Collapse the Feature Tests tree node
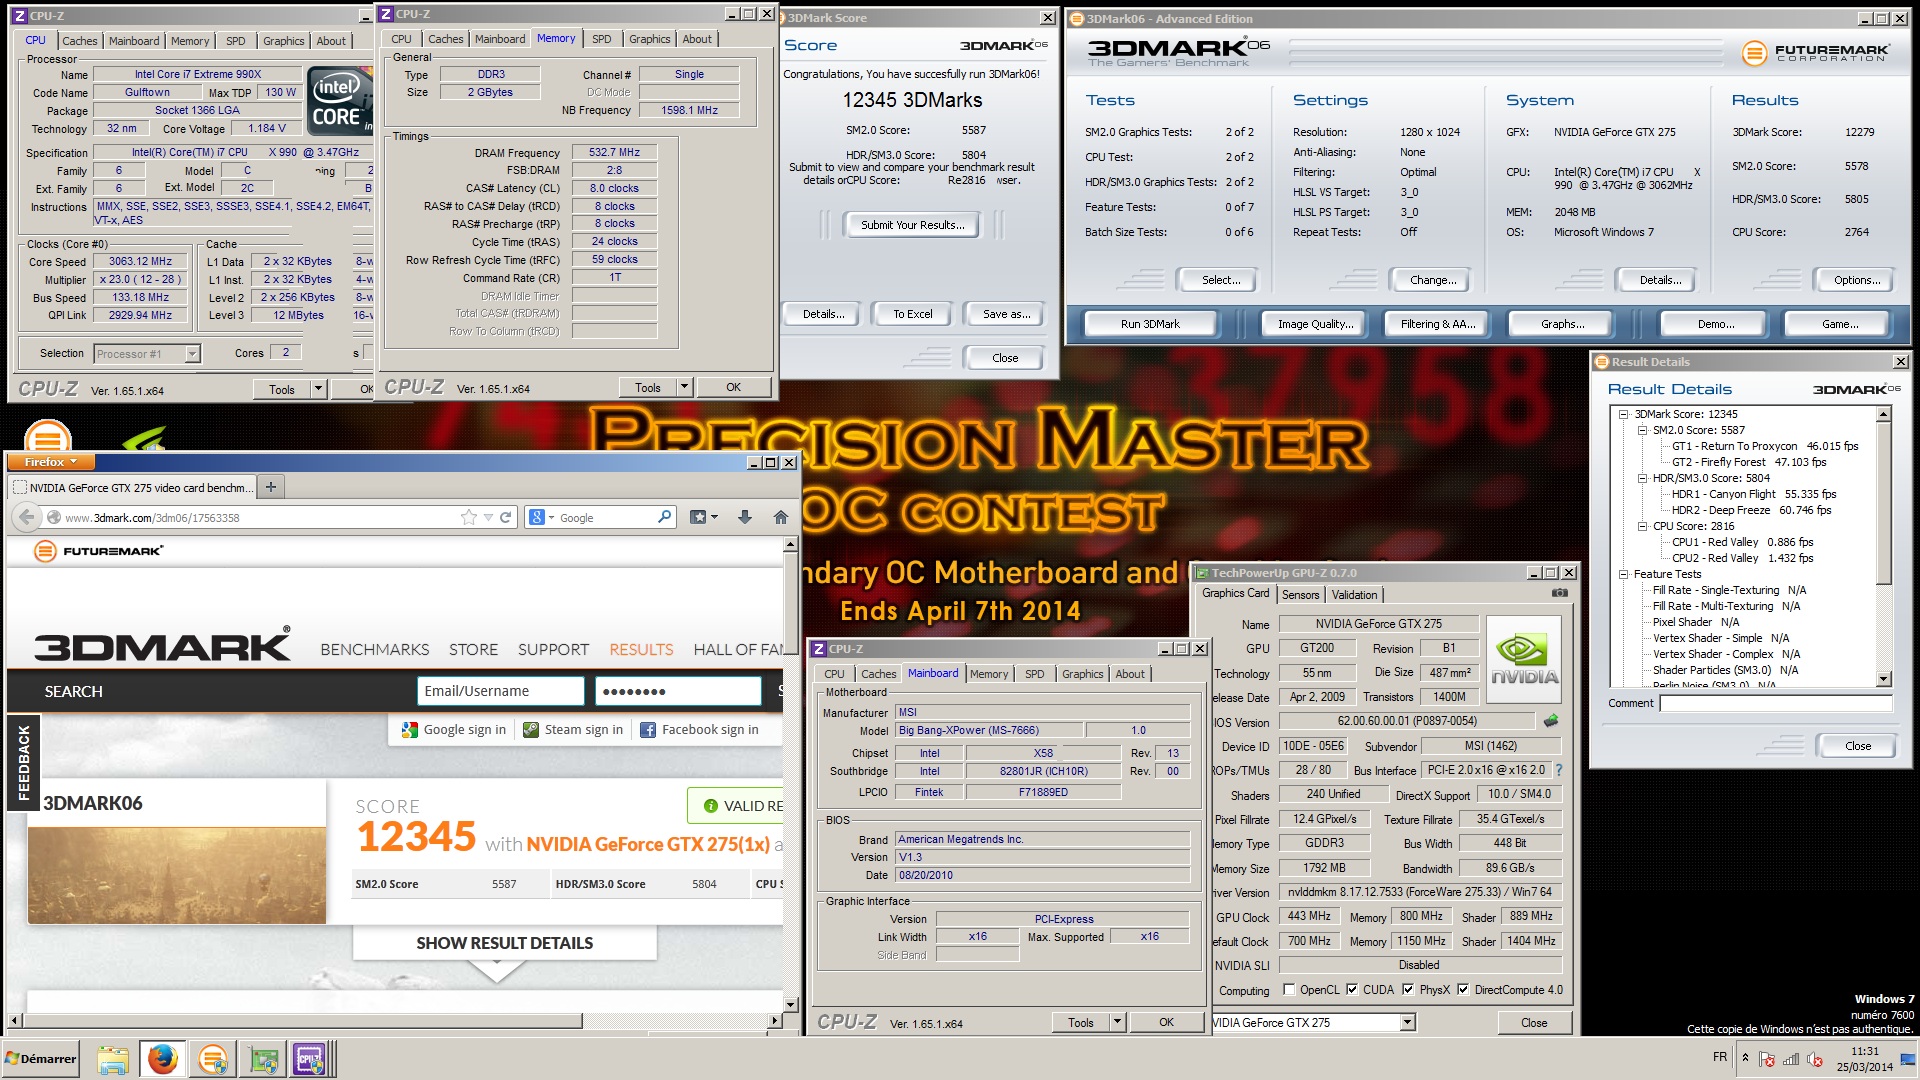Image resolution: width=1920 pixels, height=1080 pixels. 1624,574
